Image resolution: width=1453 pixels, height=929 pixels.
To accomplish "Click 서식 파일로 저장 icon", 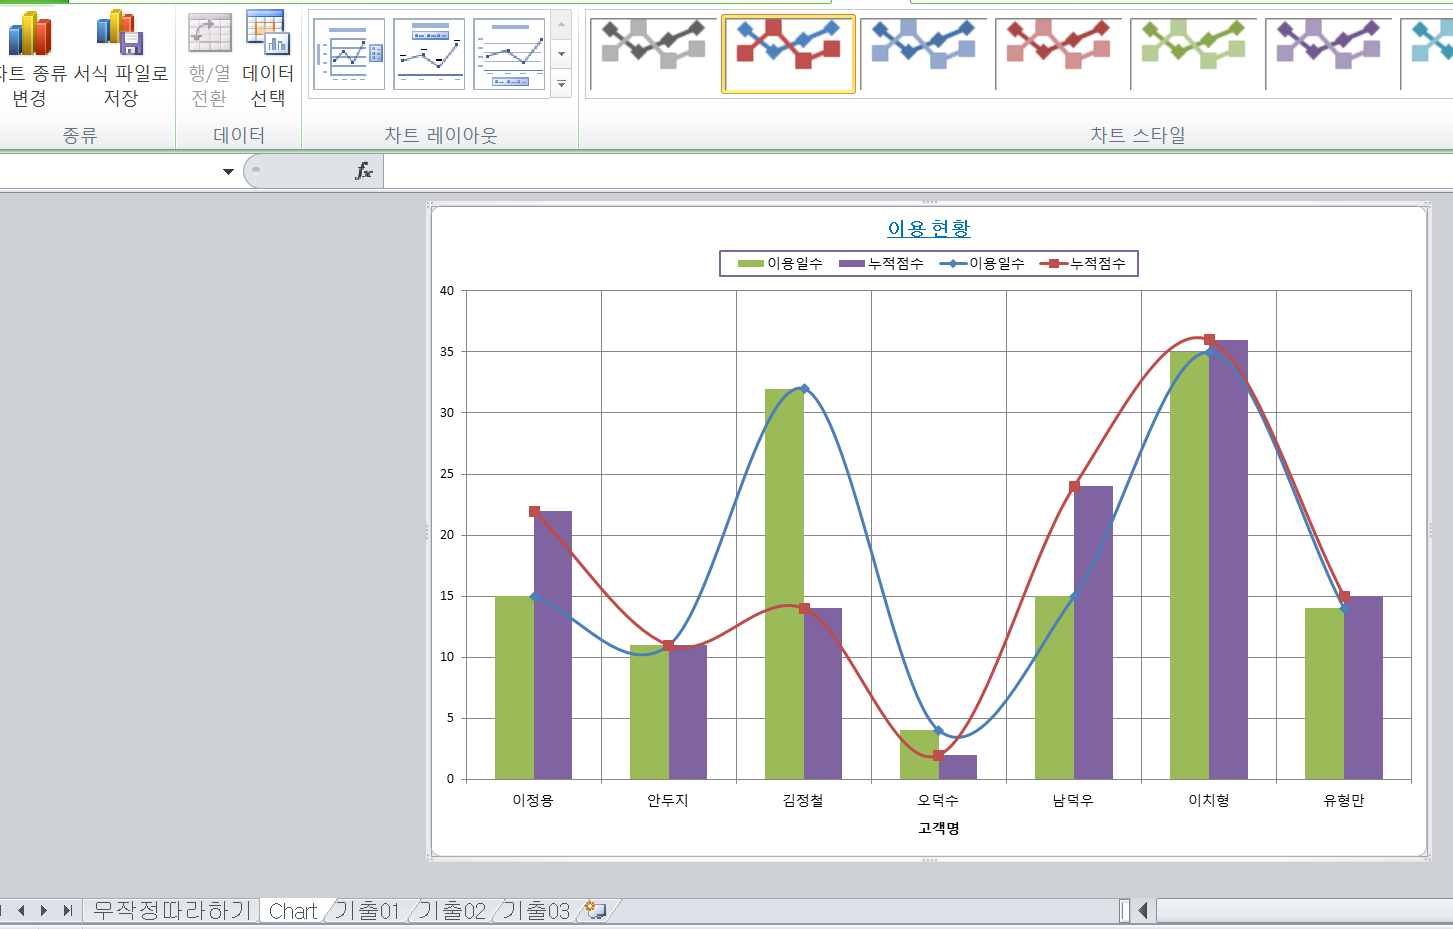I will click(120, 35).
